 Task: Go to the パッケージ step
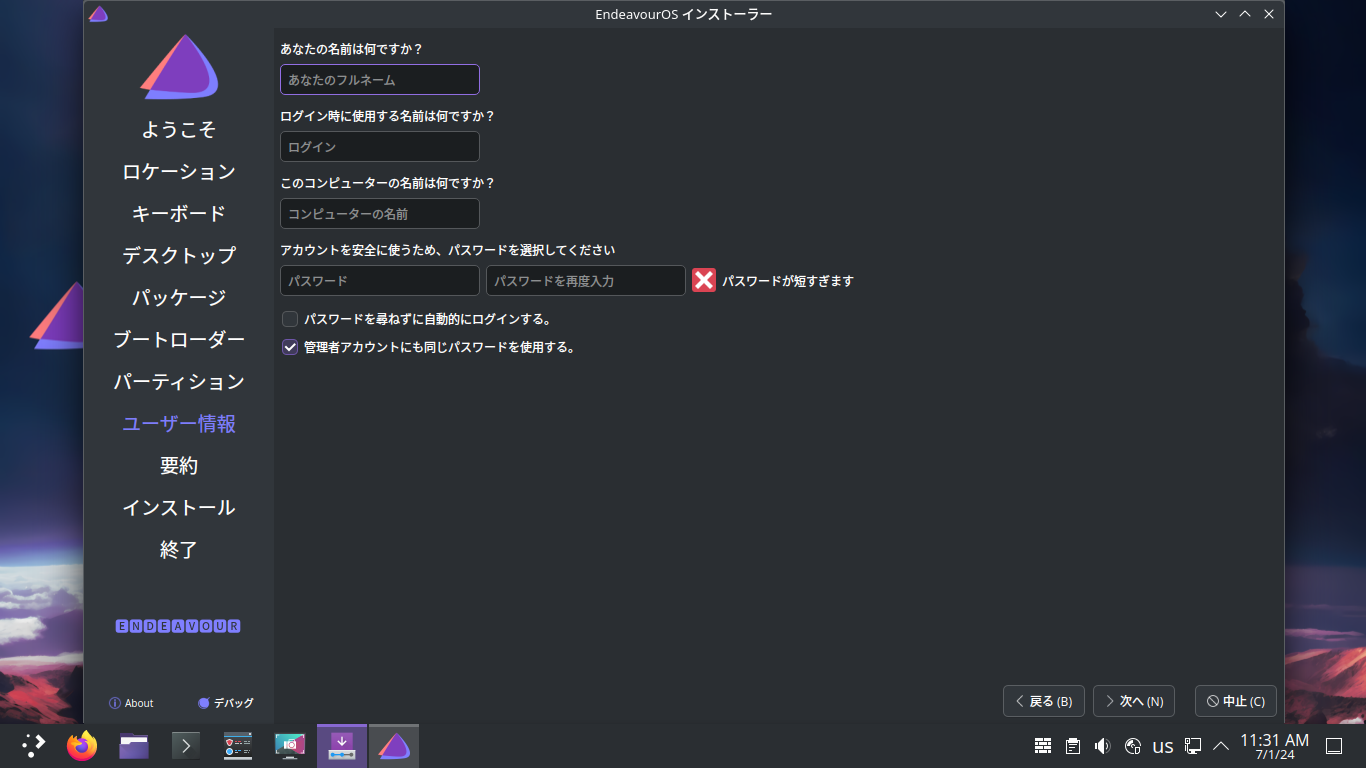(179, 298)
